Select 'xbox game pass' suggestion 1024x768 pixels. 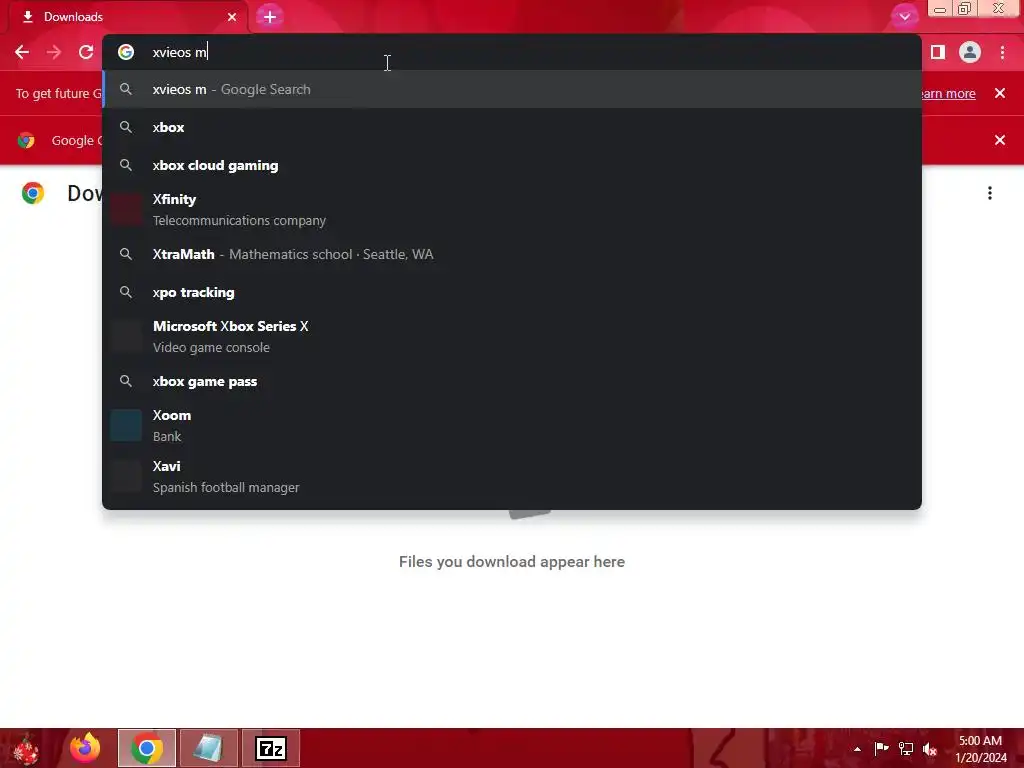point(512,381)
